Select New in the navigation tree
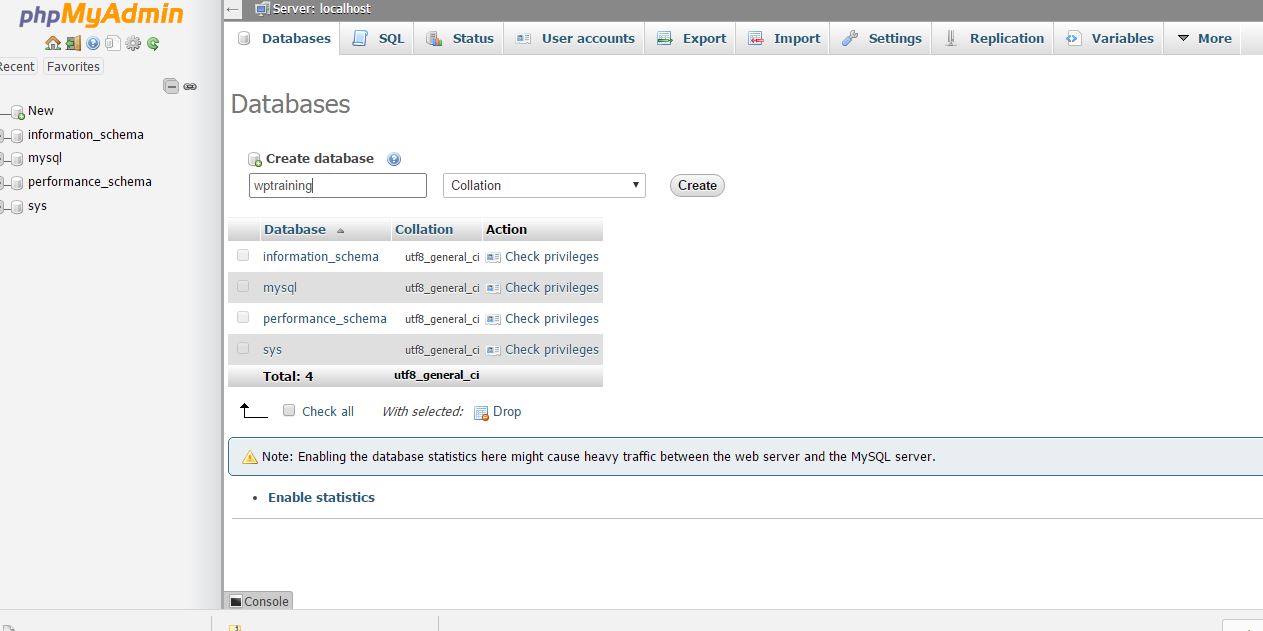This screenshot has width=1263, height=631. [41, 111]
